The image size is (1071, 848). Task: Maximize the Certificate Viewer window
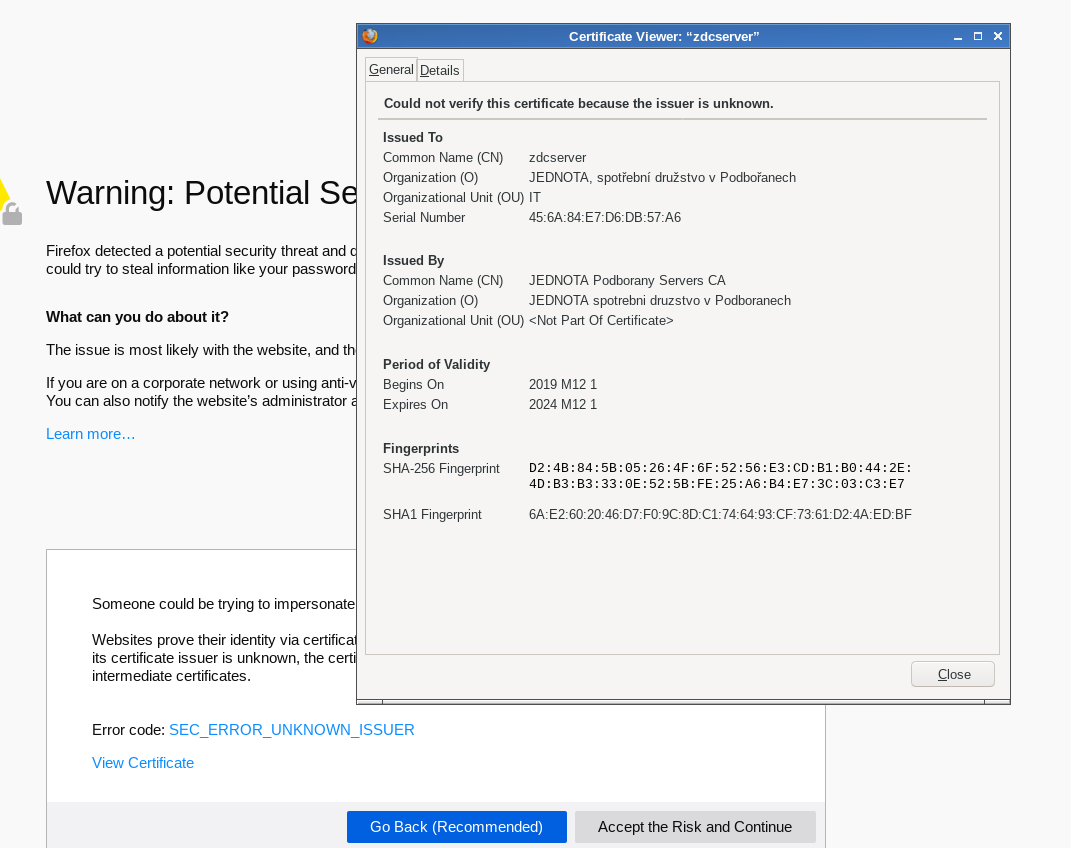pyautogui.click(x=978, y=36)
